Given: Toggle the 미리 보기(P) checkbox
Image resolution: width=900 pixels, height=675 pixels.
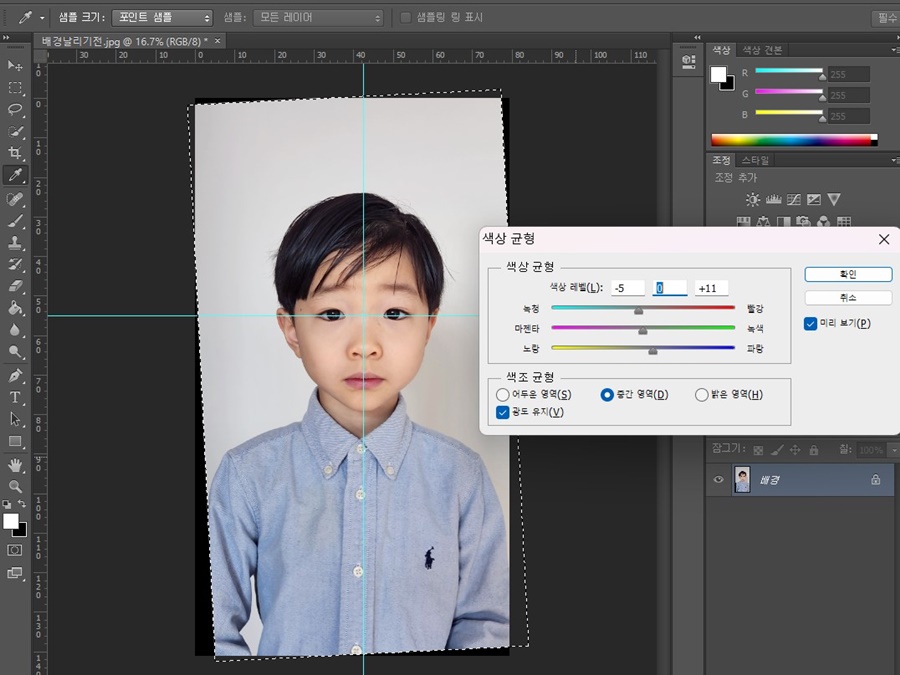Looking at the screenshot, I should click(810, 324).
